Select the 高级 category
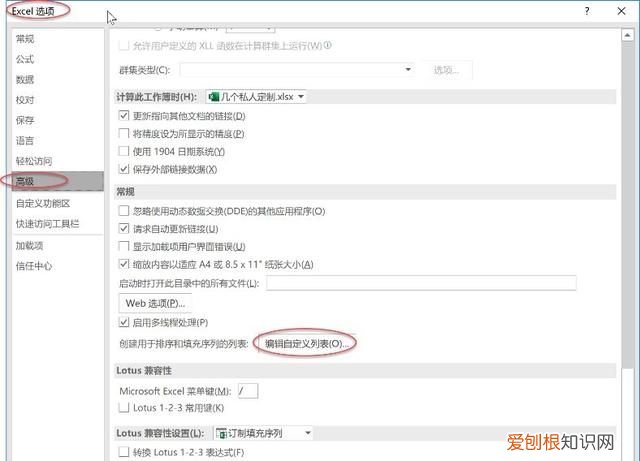 pyautogui.click(x=58, y=181)
